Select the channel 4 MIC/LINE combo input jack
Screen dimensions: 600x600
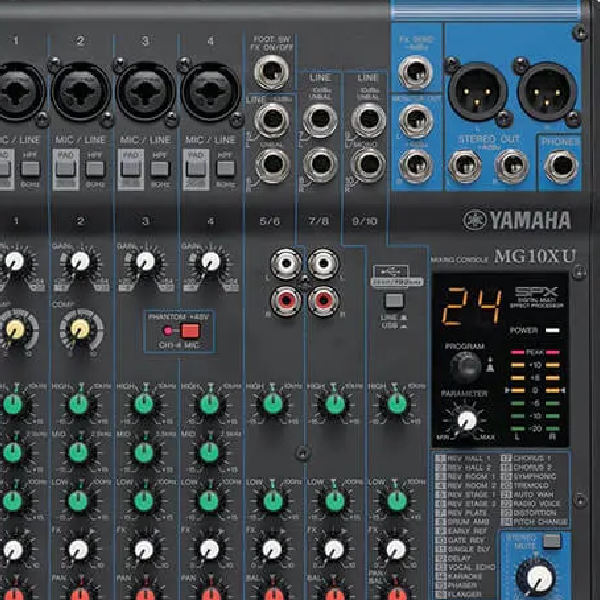point(210,92)
